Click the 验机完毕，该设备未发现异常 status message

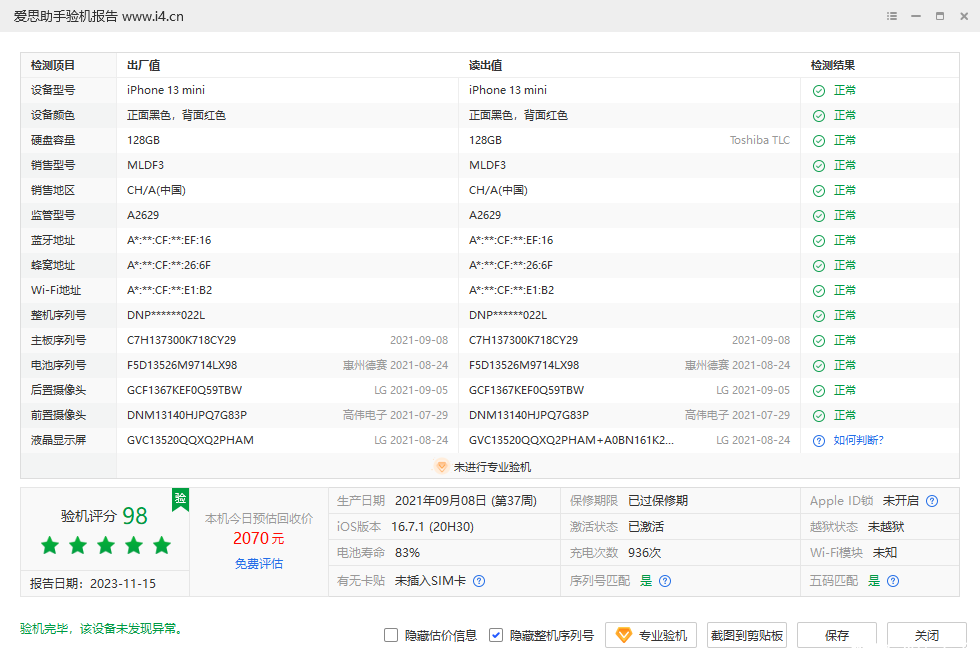click(103, 628)
